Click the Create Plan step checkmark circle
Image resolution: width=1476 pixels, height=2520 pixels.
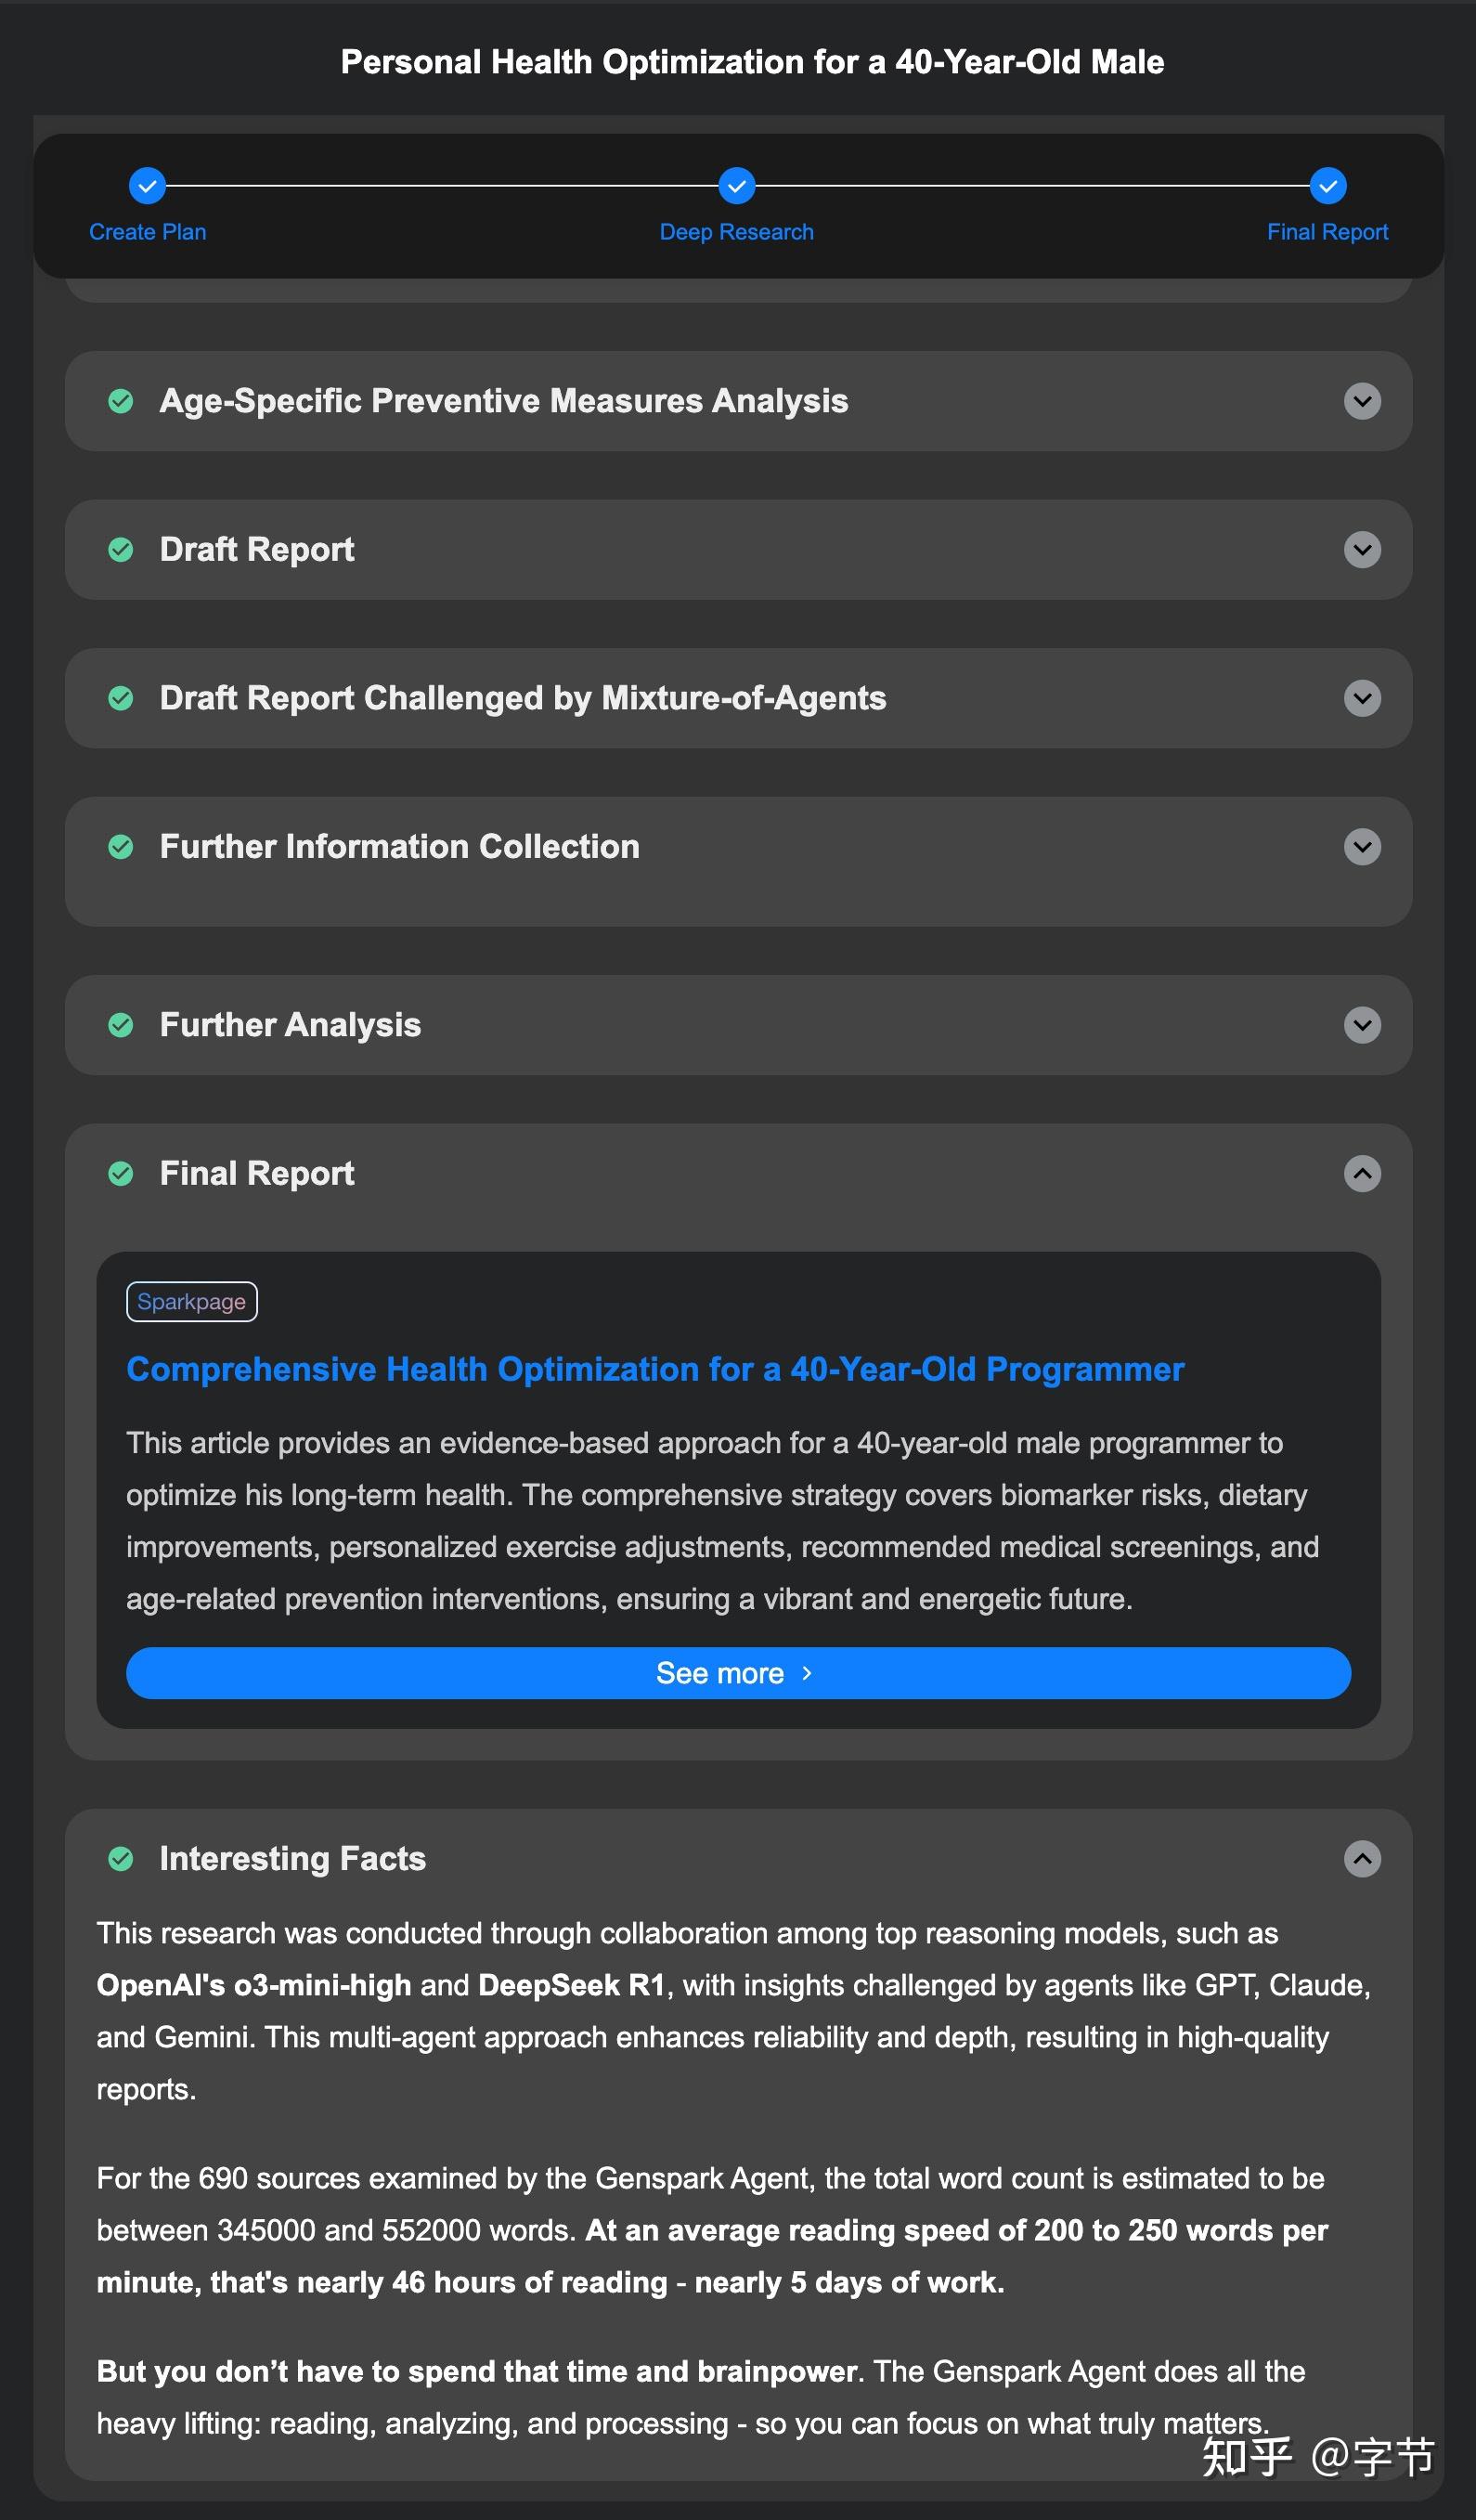coord(147,186)
